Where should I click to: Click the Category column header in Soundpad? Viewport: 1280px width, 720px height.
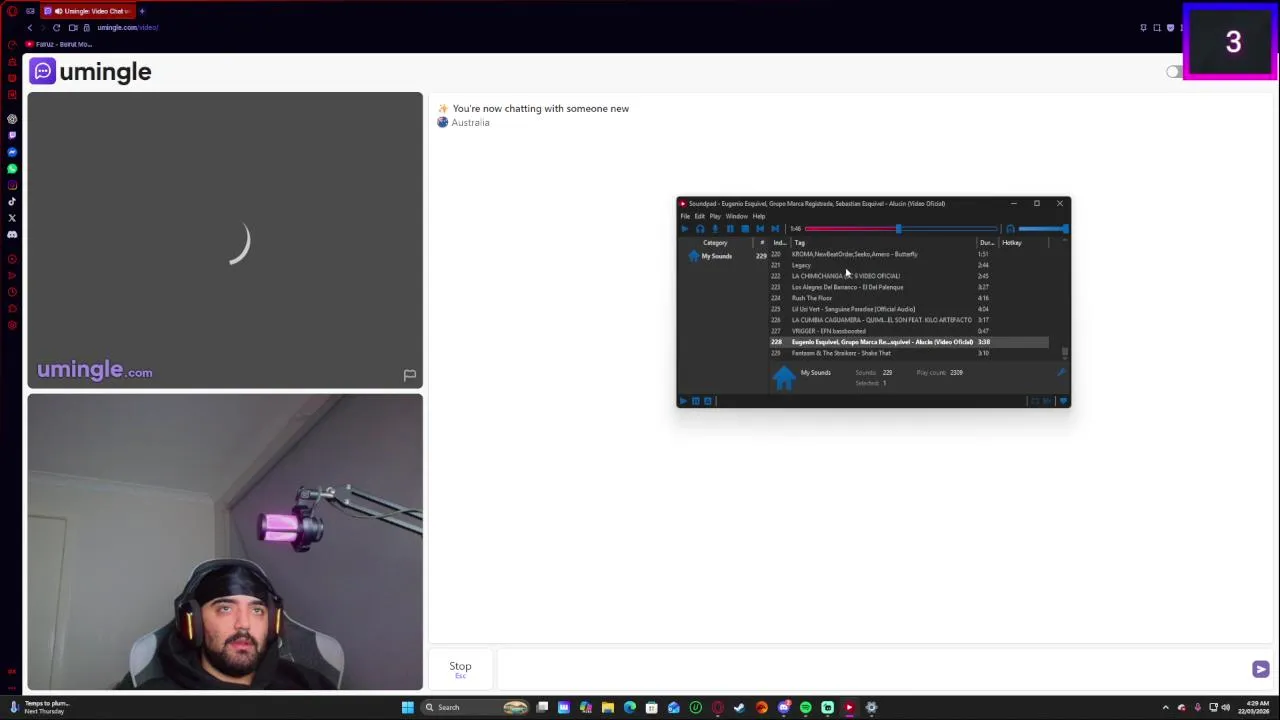point(715,243)
